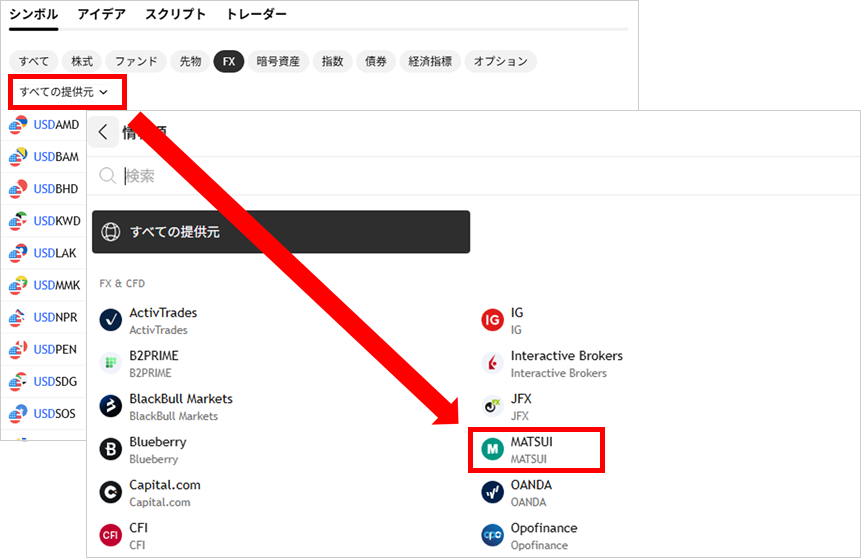
Task: Click the magnifier search icon
Action: (108, 176)
